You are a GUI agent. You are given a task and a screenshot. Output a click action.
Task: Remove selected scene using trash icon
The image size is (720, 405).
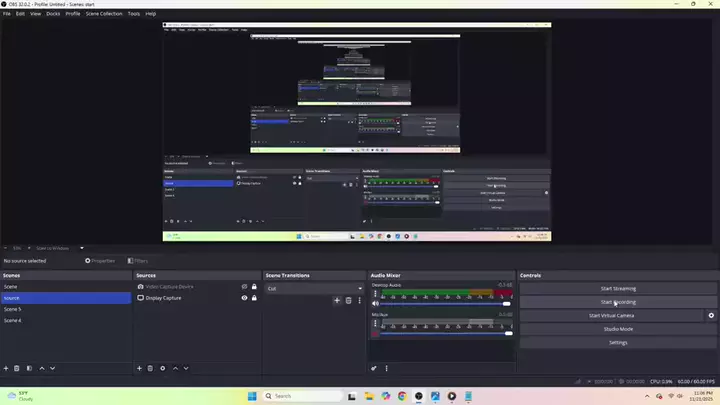(18, 368)
